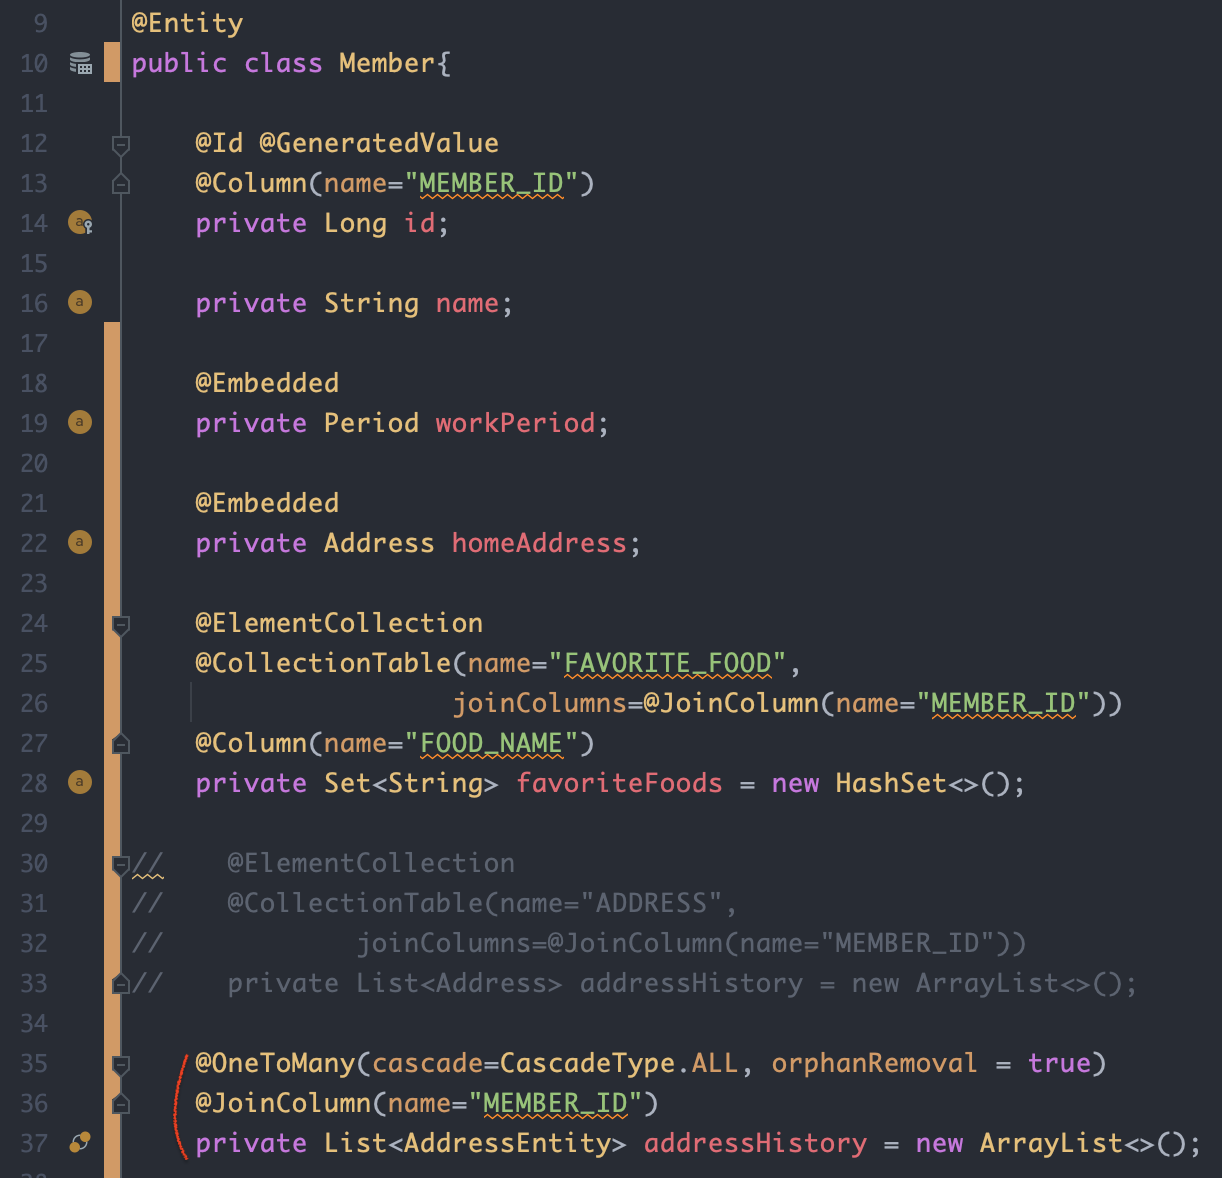Click the orange change marker beside line 10
Image resolution: width=1222 pixels, height=1178 pixels.
pos(112,62)
